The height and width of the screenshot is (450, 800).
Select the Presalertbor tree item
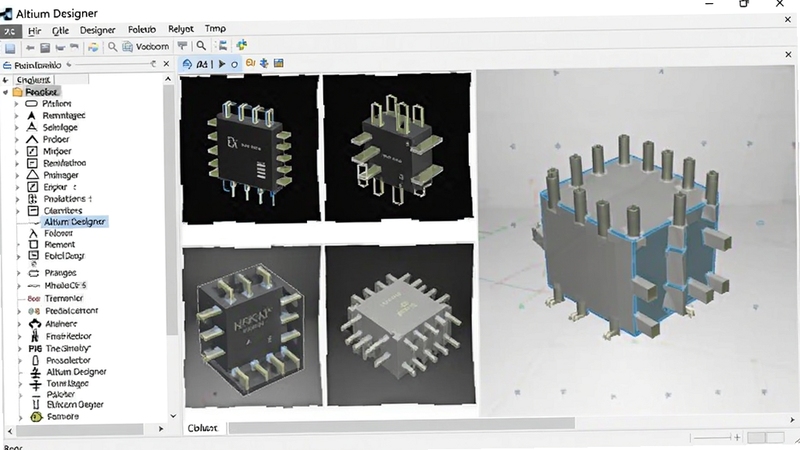click(68, 361)
